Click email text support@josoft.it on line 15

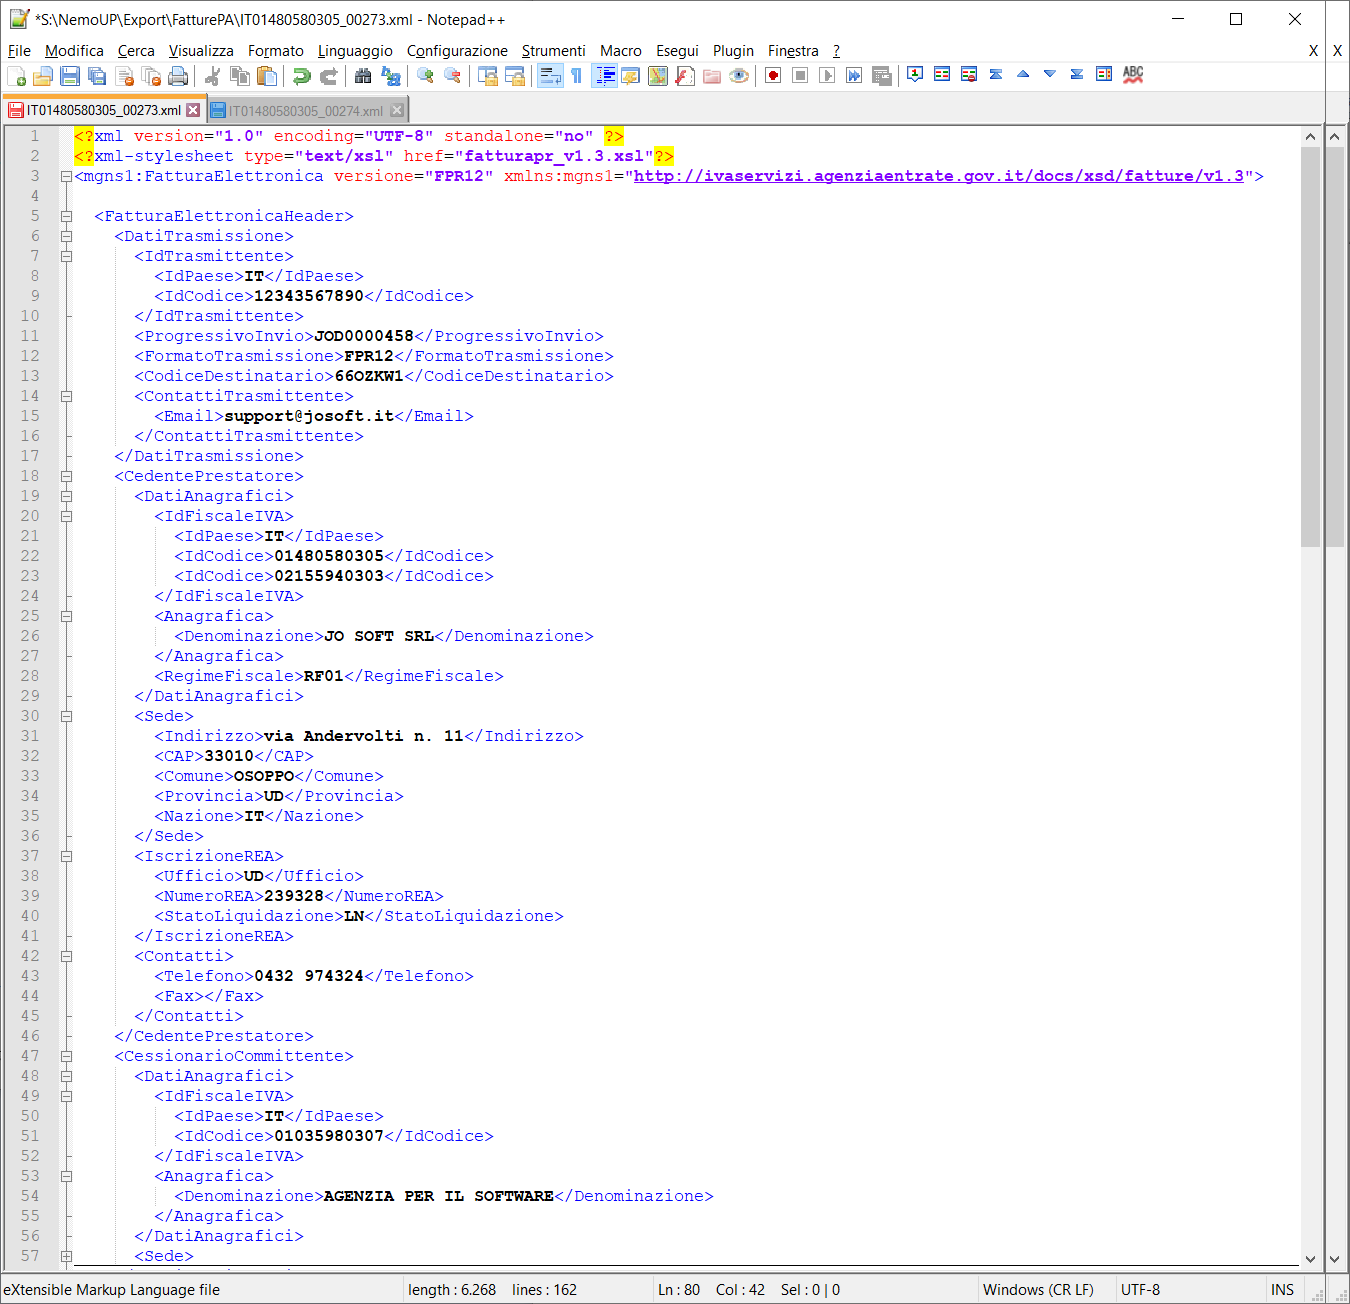[x=309, y=416]
